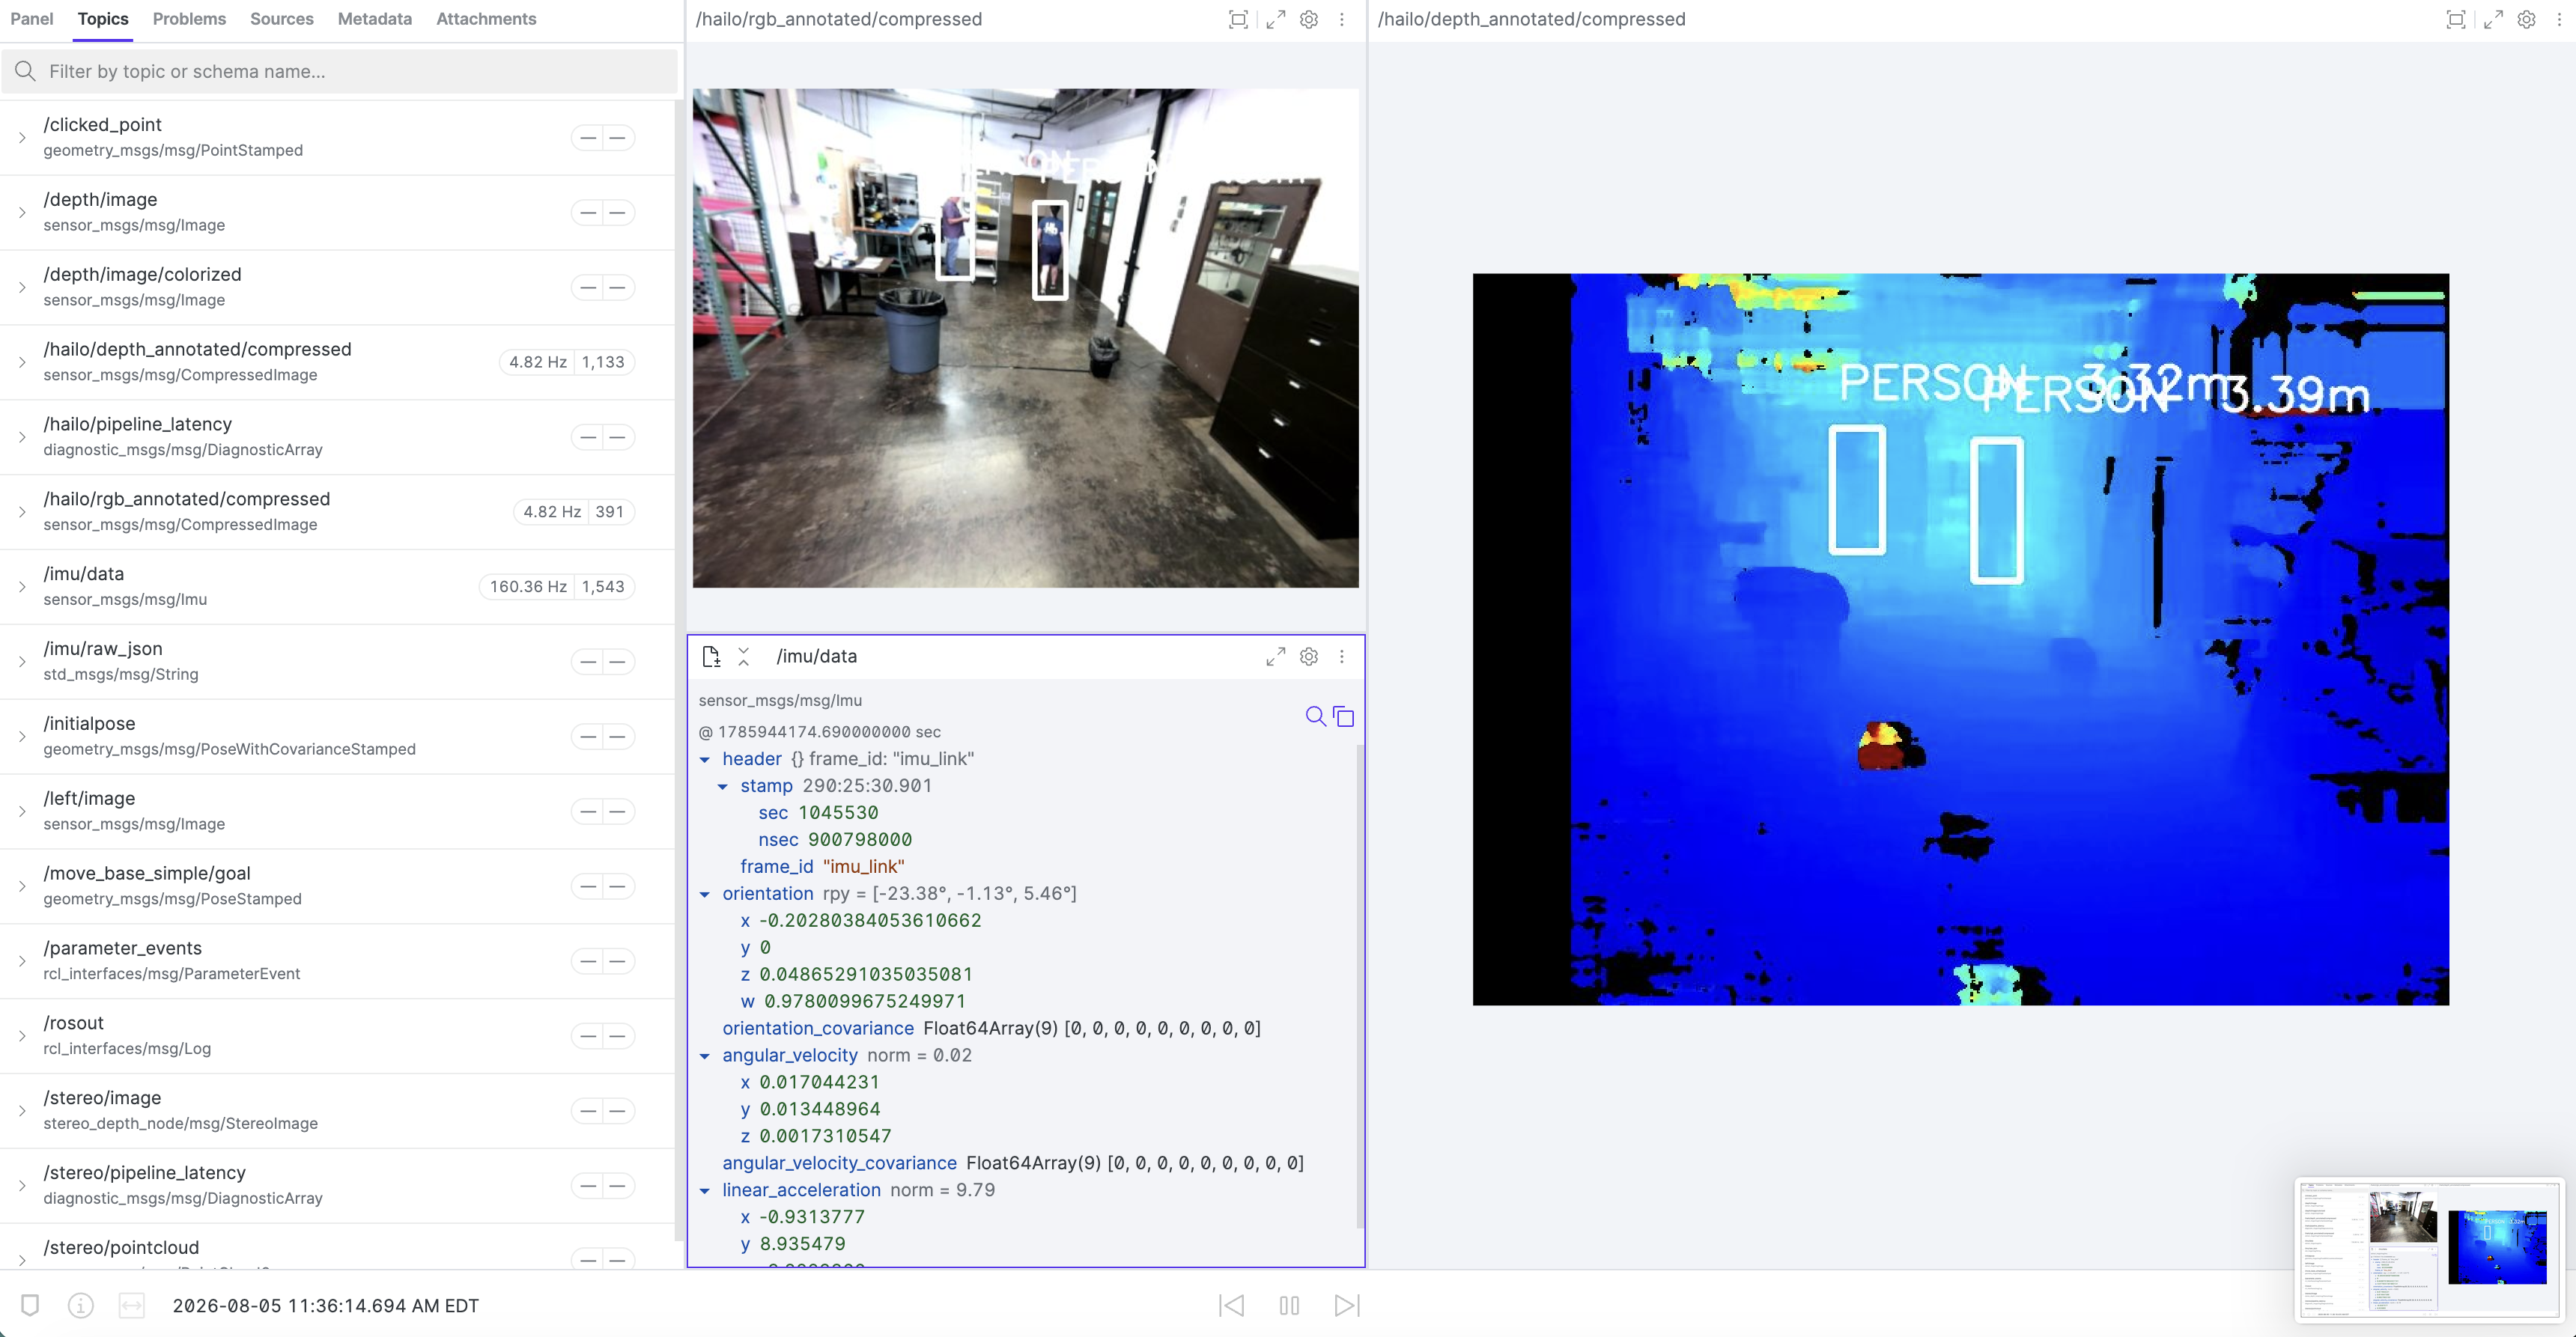Viewport: 2576px width, 1337px height.
Task: Select the /rosout topic row
Action: point(338,1035)
